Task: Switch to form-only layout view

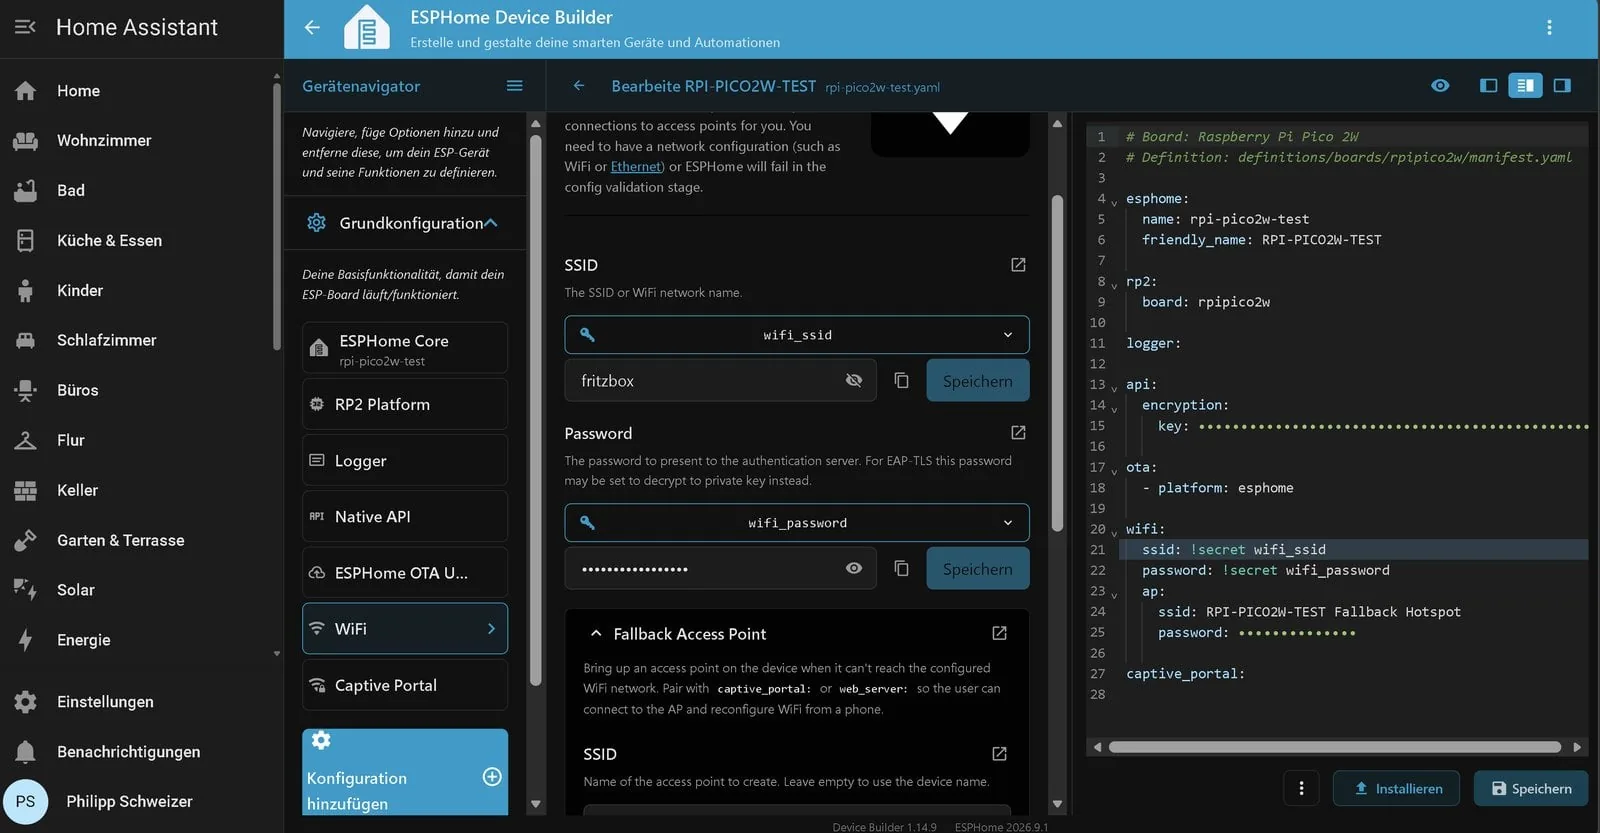Action: click(x=1488, y=86)
